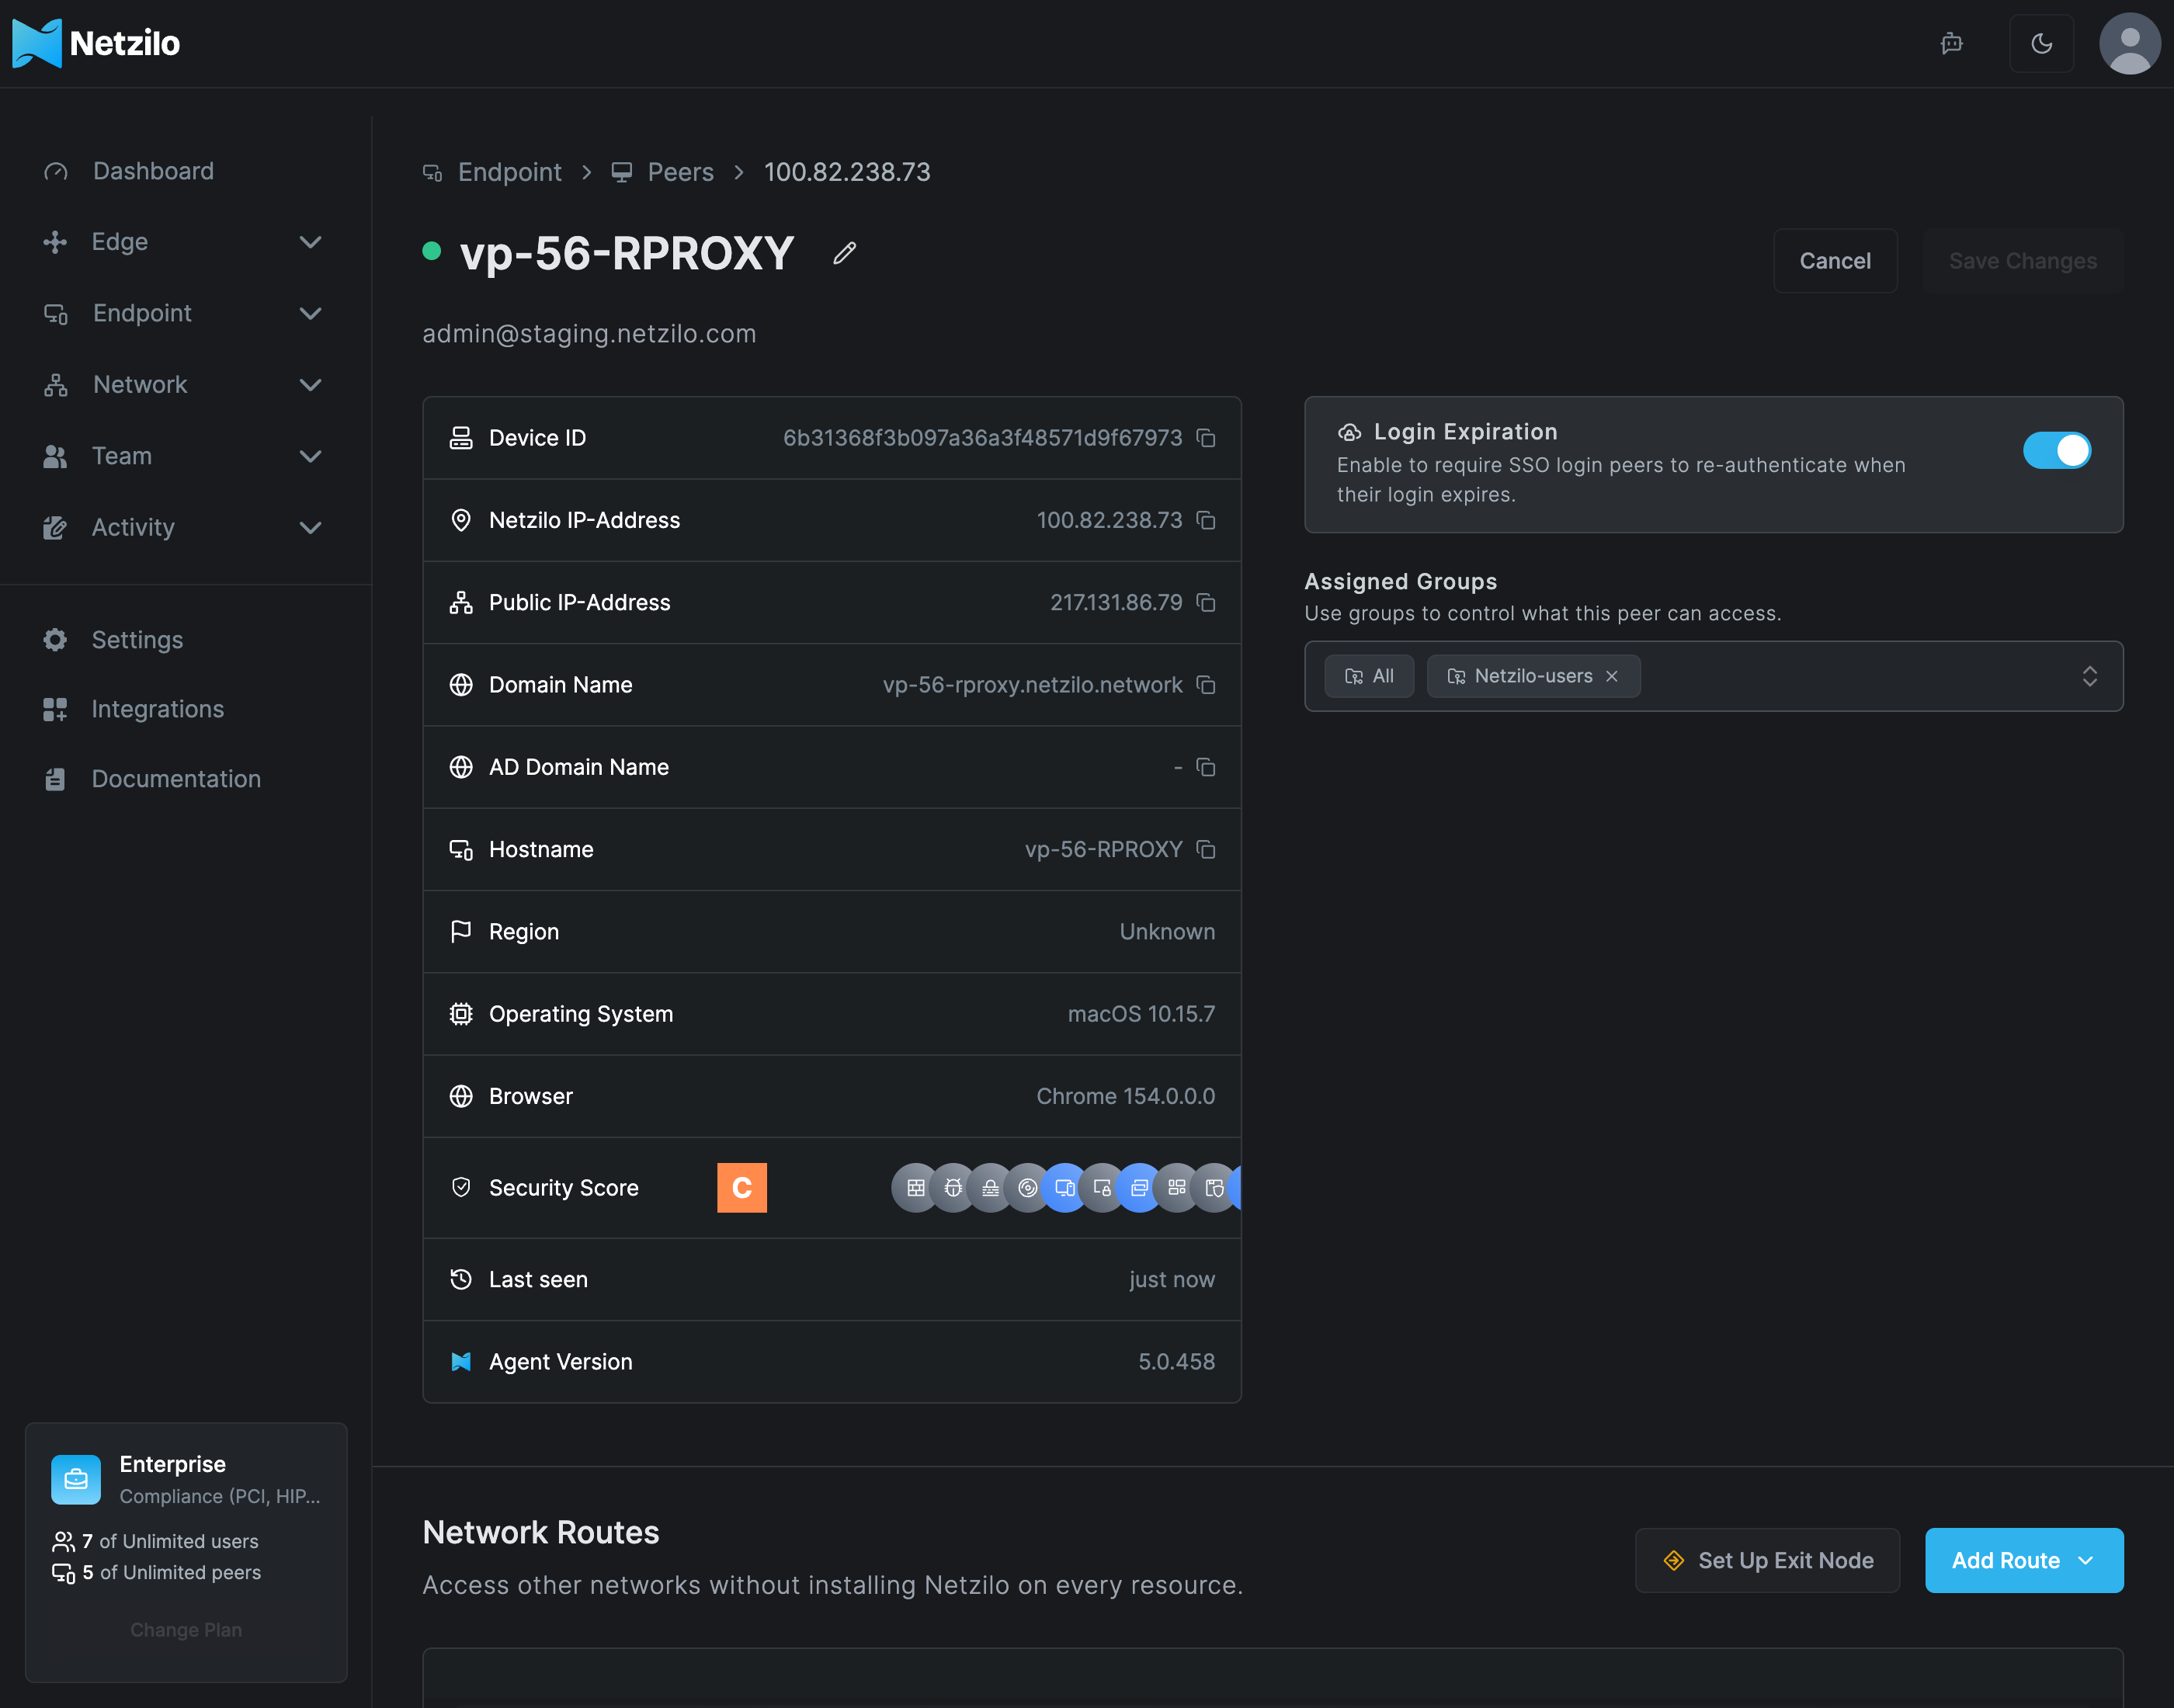Screen dimensions: 2174x1708
Task: Click the overlapping windows security icon
Action: 1140,1188
